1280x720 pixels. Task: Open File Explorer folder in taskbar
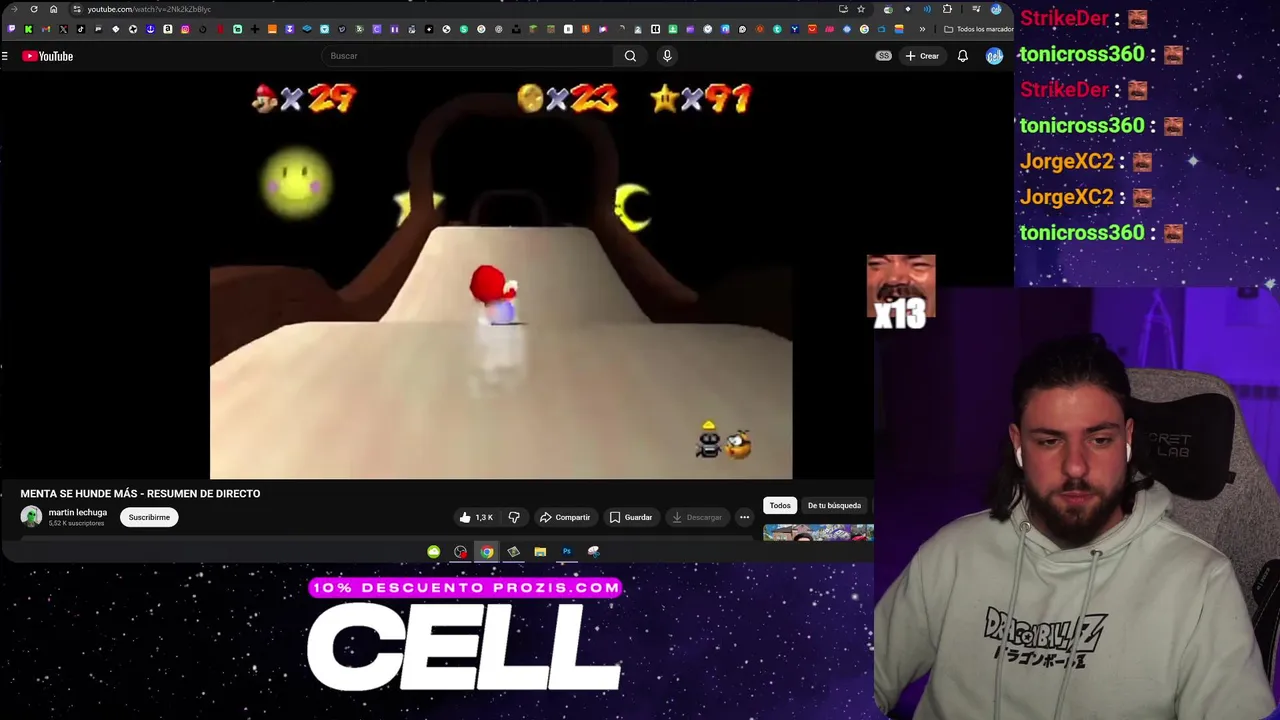(x=540, y=551)
